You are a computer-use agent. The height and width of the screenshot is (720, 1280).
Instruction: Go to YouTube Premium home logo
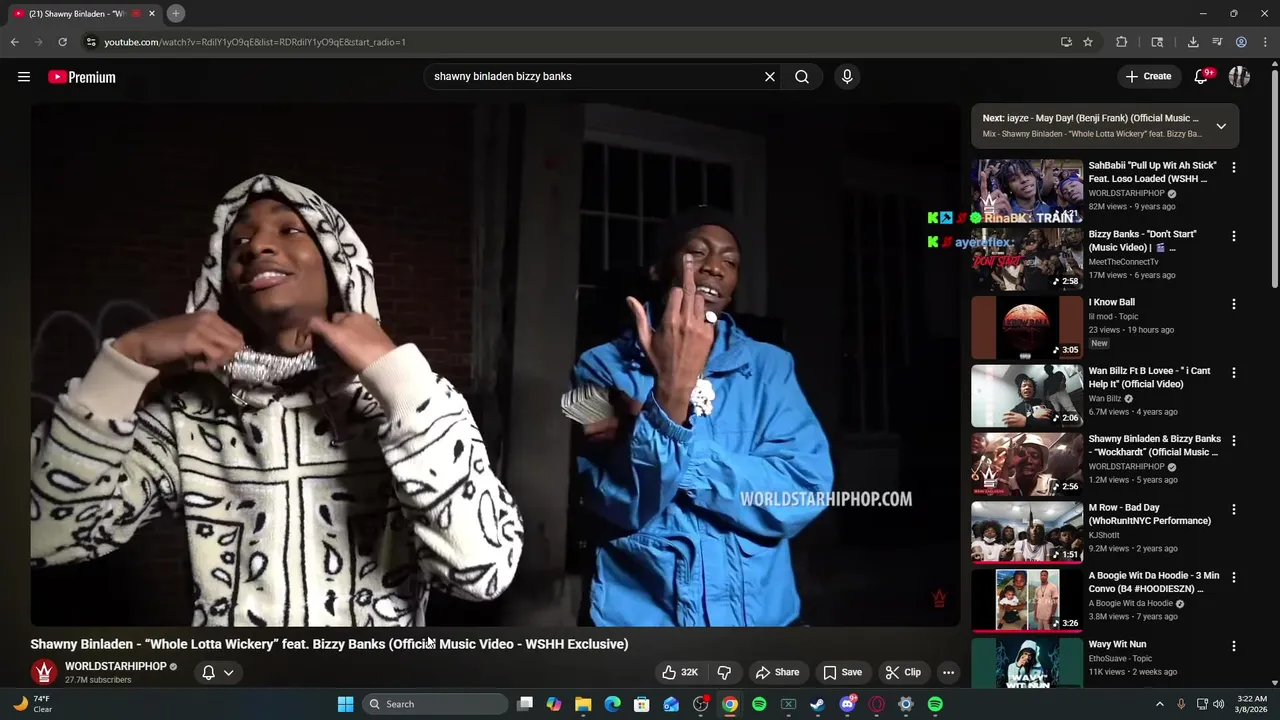[x=82, y=77]
